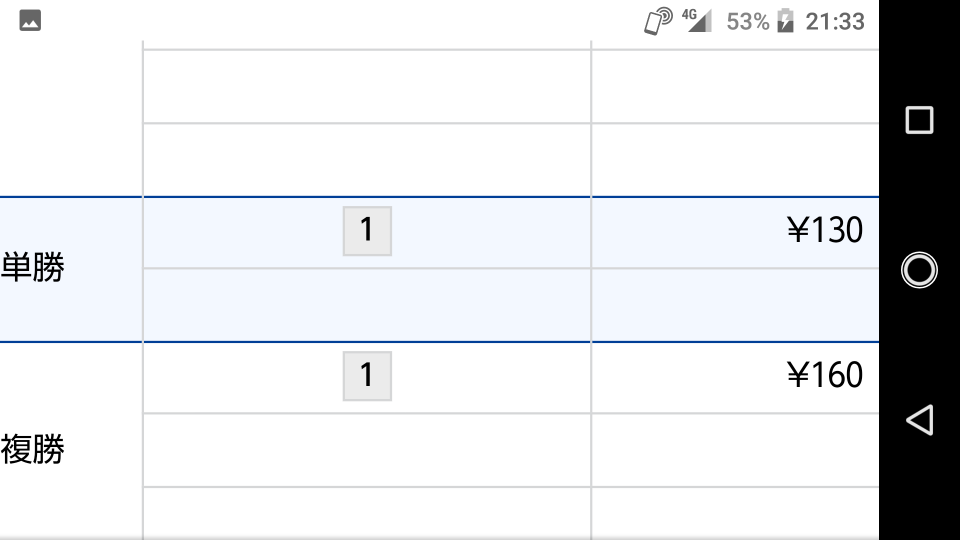Image resolution: width=960 pixels, height=540 pixels.
Task: Click horse number 1 box in 単勝 row
Action: coord(367,231)
